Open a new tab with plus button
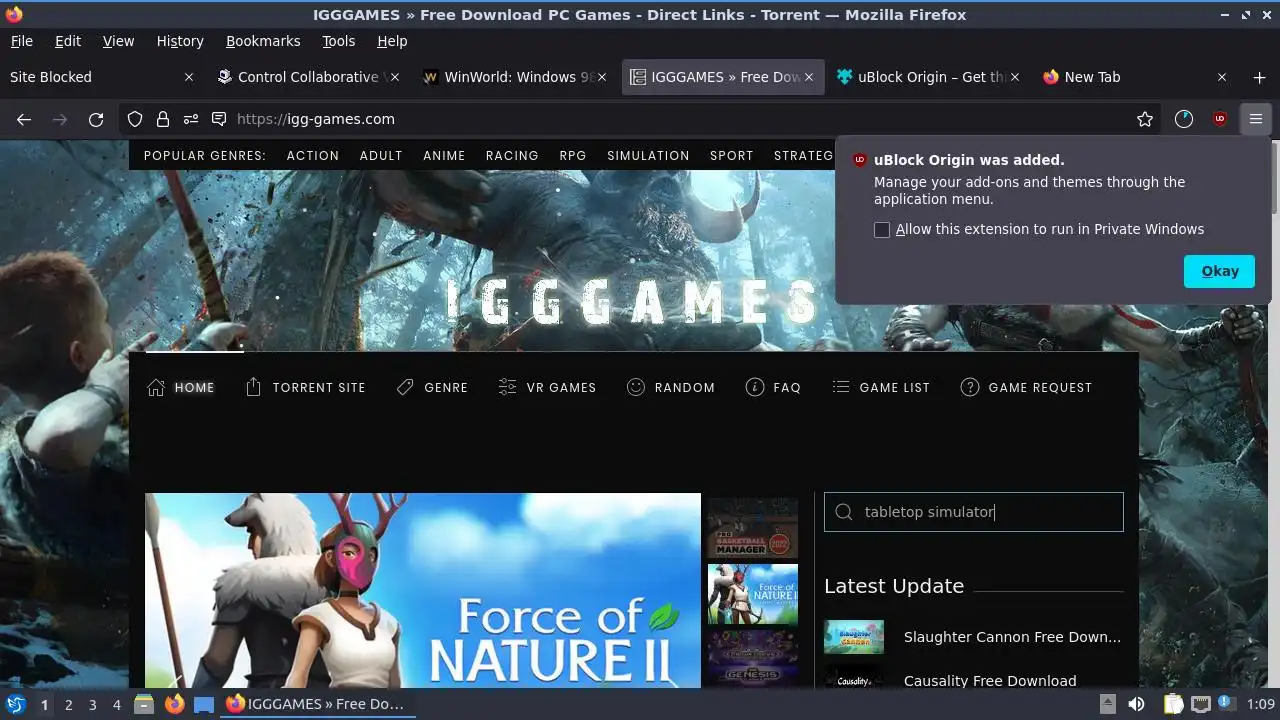The image size is (1280, 720). tap(1259, 77)
